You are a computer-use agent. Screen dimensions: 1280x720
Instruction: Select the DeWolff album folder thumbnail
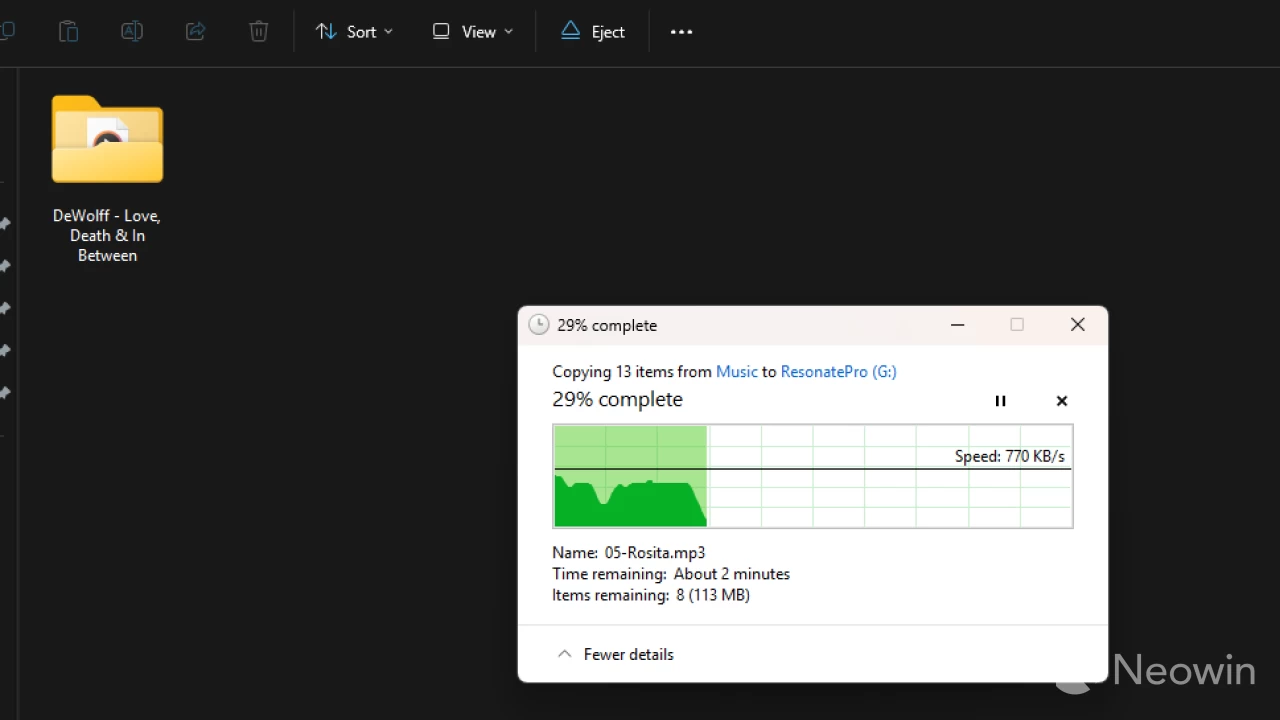click(107, 139)
